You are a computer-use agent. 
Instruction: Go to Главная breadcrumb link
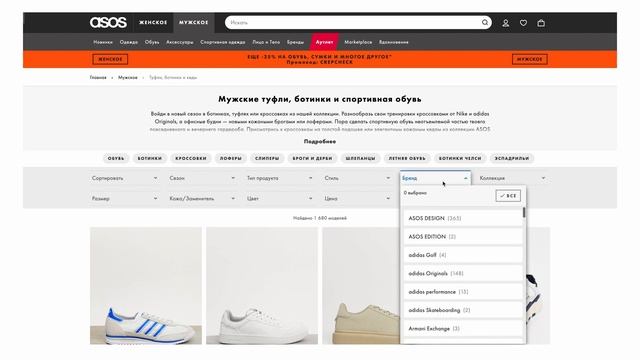[x=98, y=78]
